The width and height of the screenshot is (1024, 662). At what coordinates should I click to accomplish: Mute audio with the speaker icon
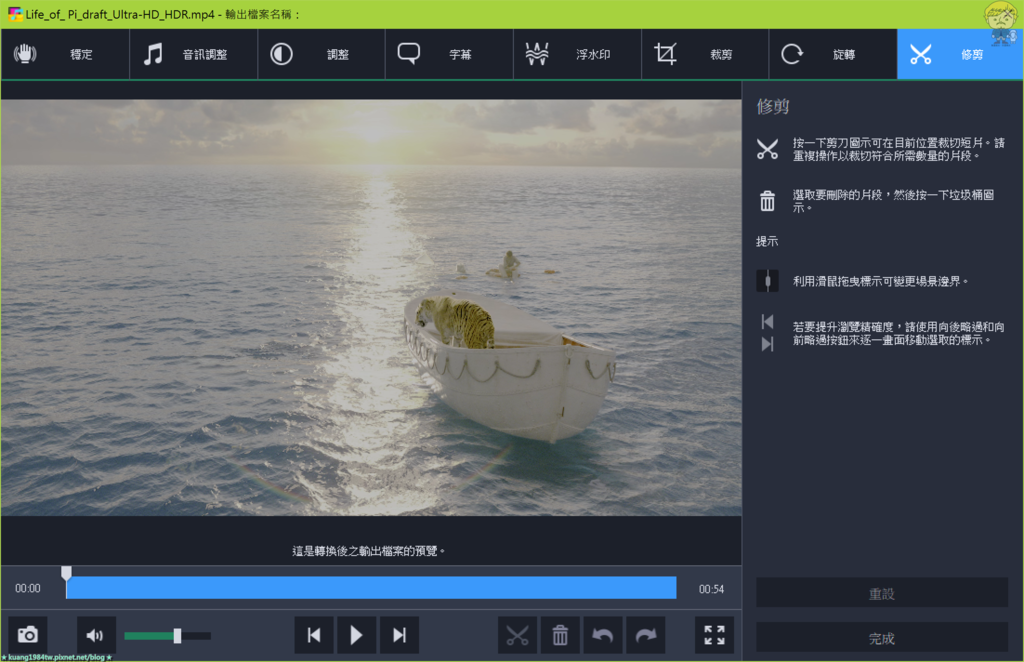(95, 635)
